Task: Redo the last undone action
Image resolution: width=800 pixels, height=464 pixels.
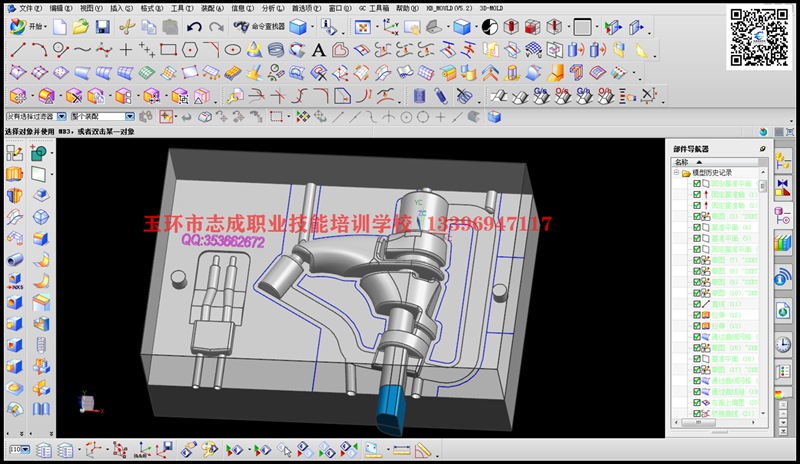Action: 216,27
